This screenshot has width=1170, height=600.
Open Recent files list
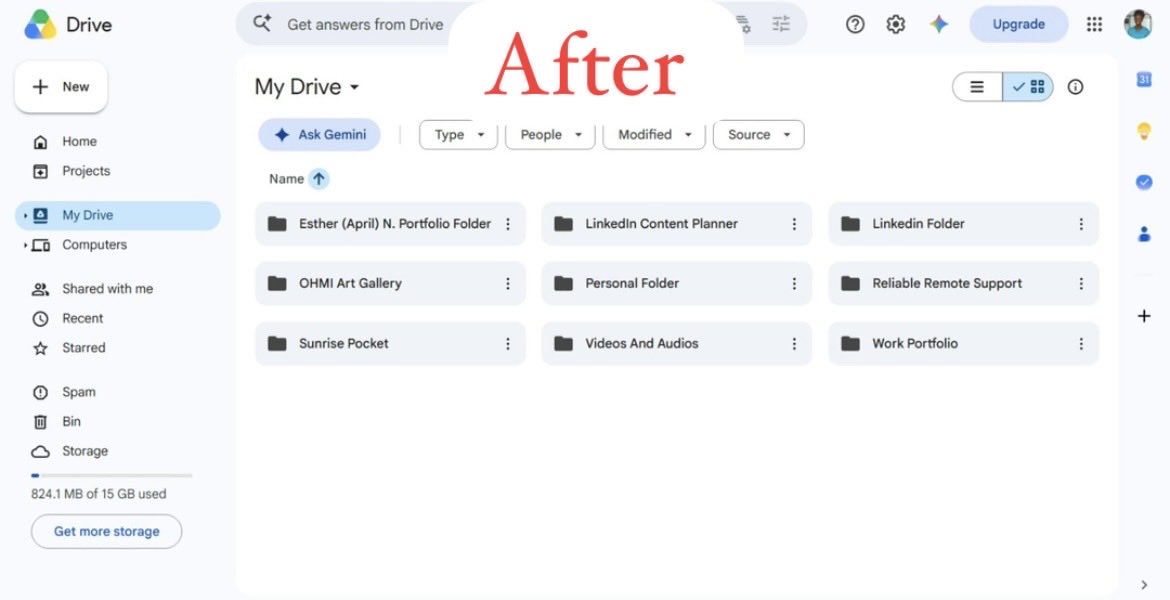(x=82, y=319)
